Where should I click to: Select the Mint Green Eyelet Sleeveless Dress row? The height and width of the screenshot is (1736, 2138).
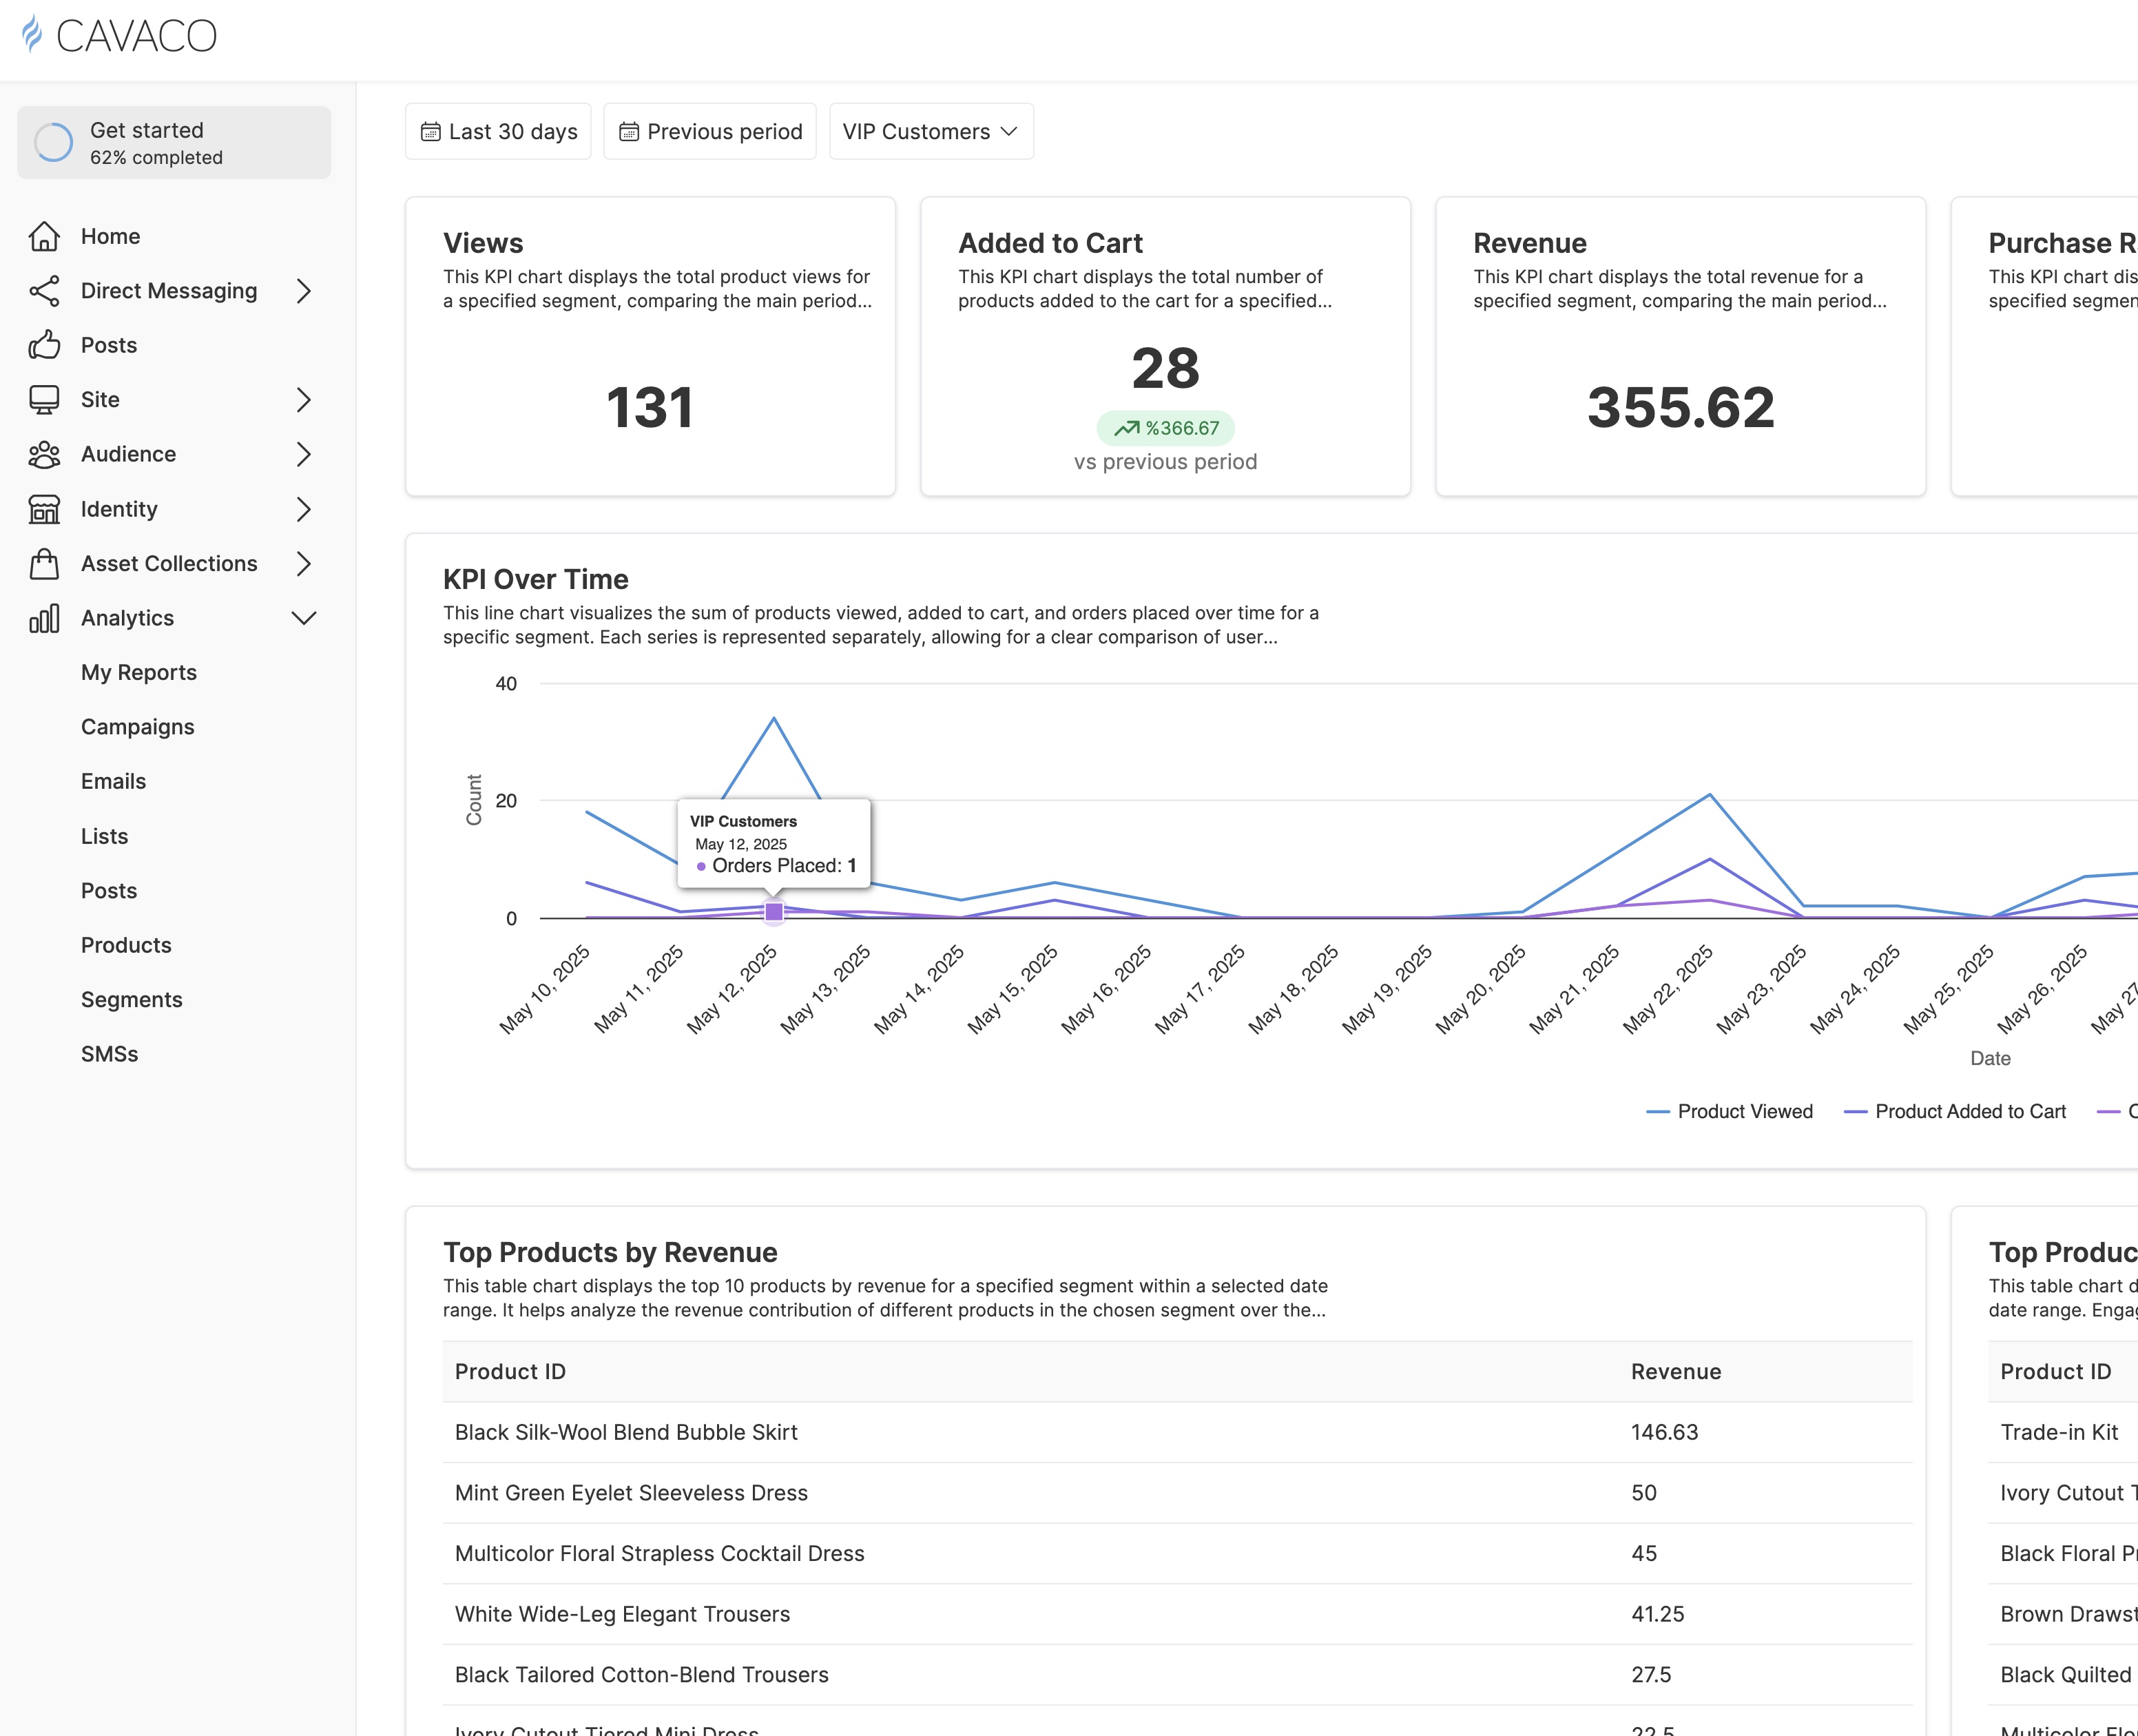click(x=1177, y=1493)
